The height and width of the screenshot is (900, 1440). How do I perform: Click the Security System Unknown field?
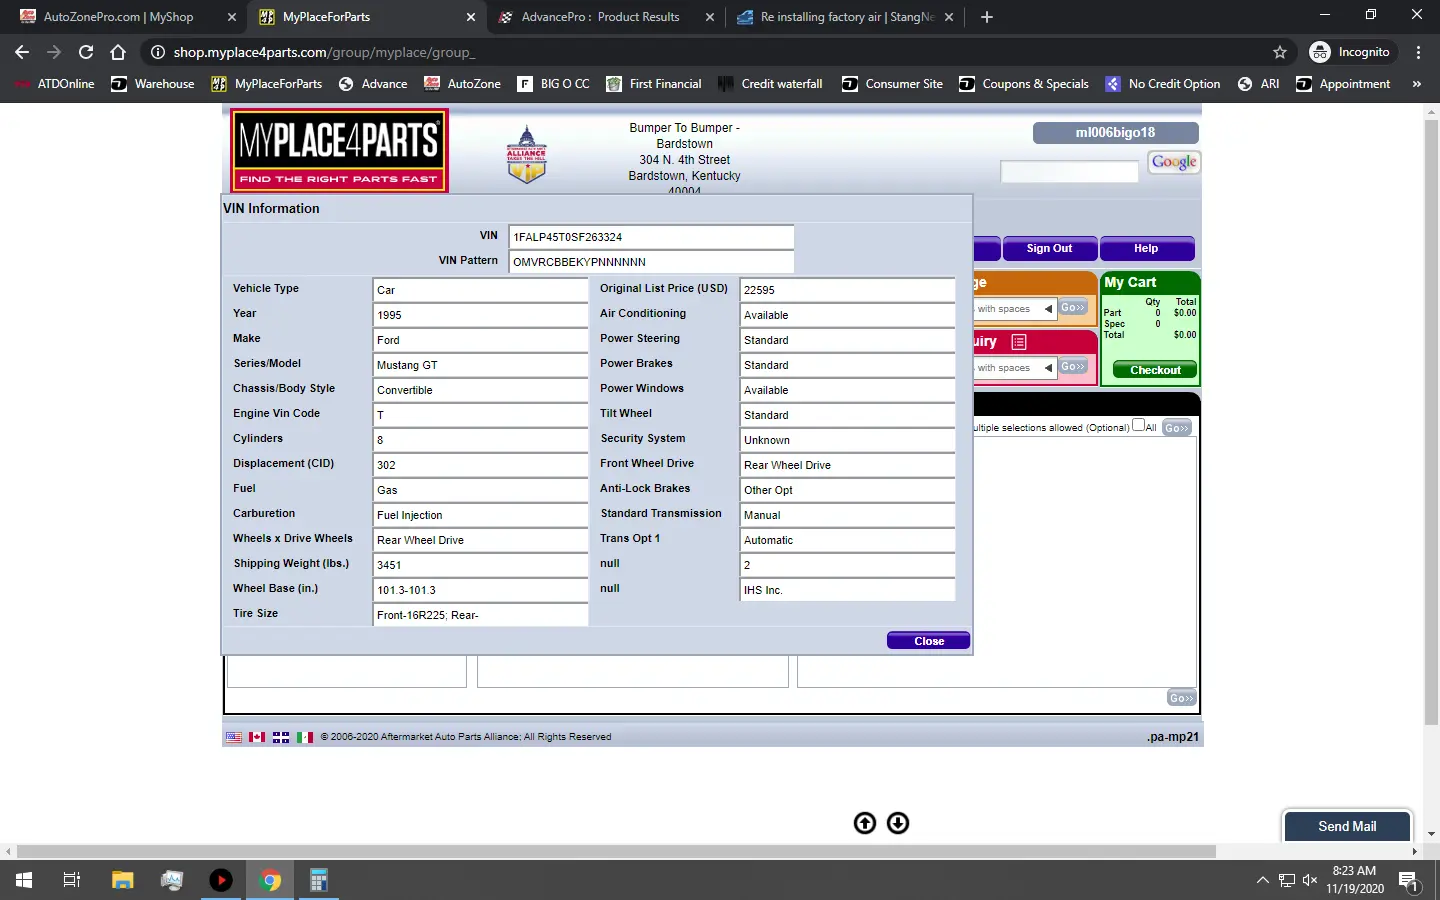tap(847, 440)
